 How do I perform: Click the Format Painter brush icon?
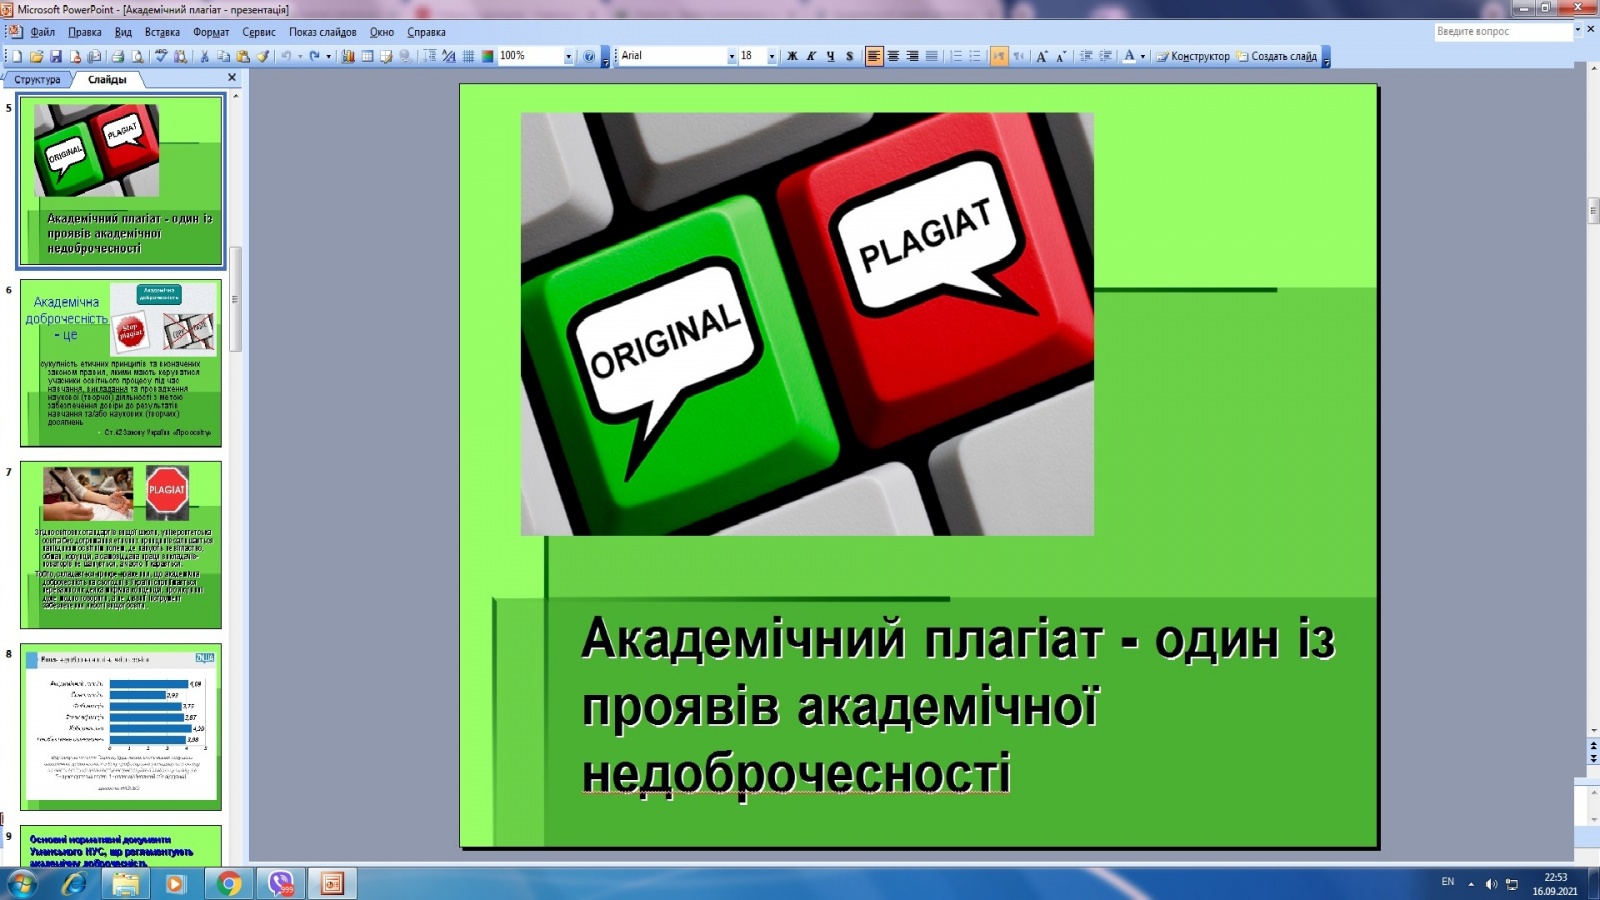263,56
